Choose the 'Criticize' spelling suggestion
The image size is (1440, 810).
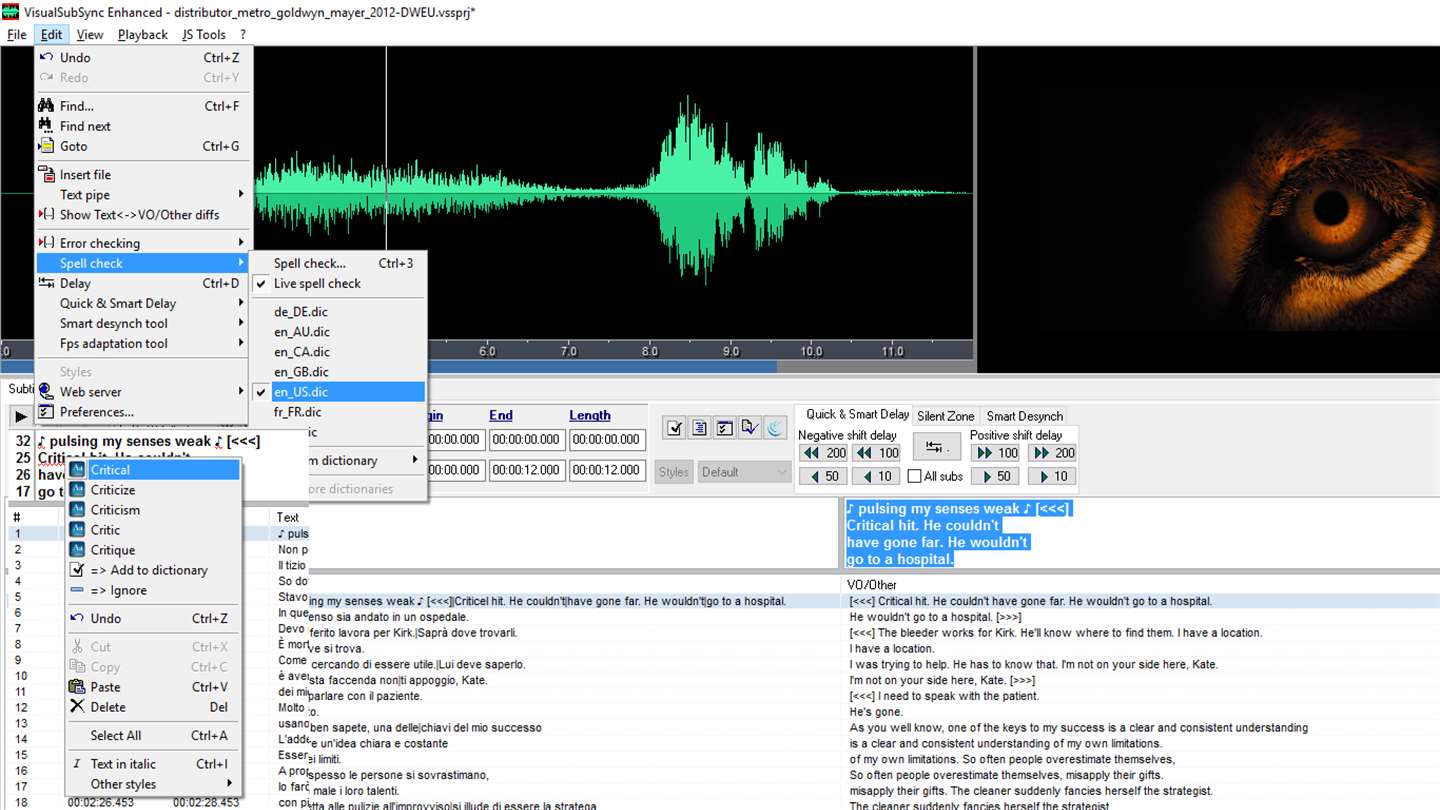coord(113,490)
